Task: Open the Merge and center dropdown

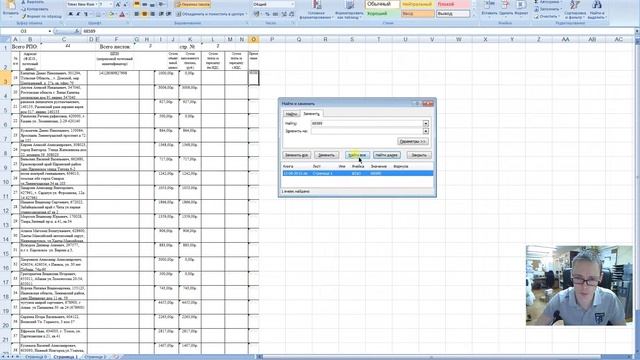Action: pos(246,14)
